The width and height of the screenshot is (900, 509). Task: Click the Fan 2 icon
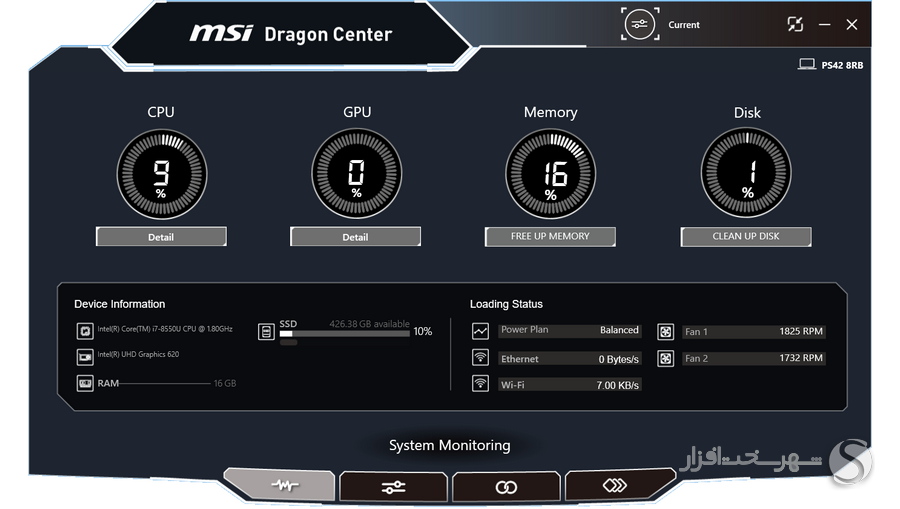click(x=665, y=359)
